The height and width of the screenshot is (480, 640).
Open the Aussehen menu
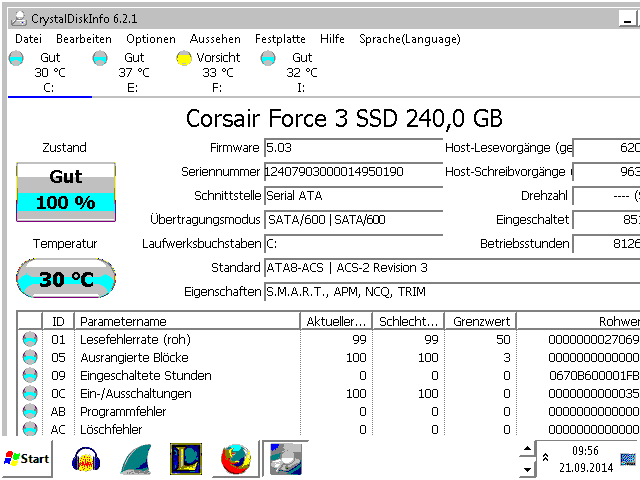[215, 39]
